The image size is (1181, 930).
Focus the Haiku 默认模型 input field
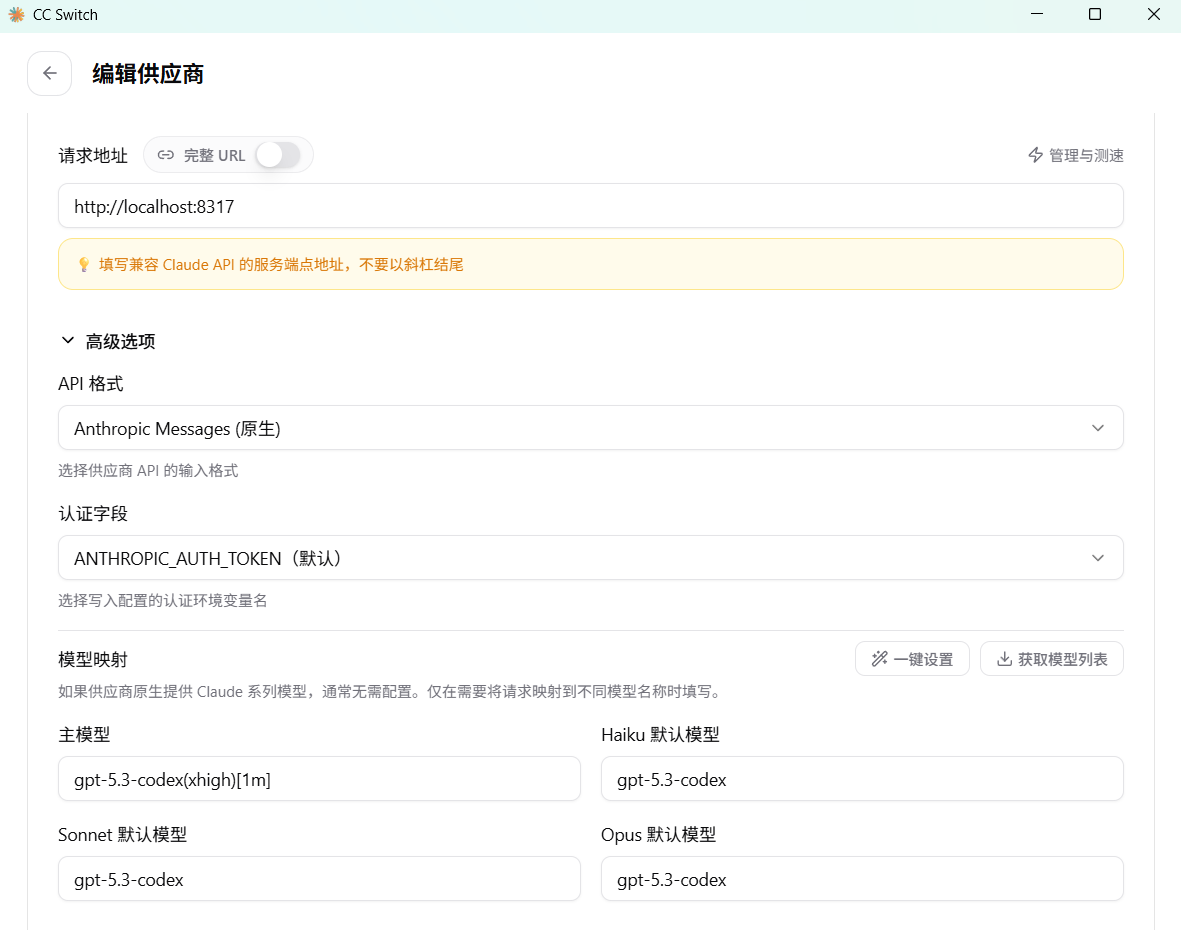point(862,779)
